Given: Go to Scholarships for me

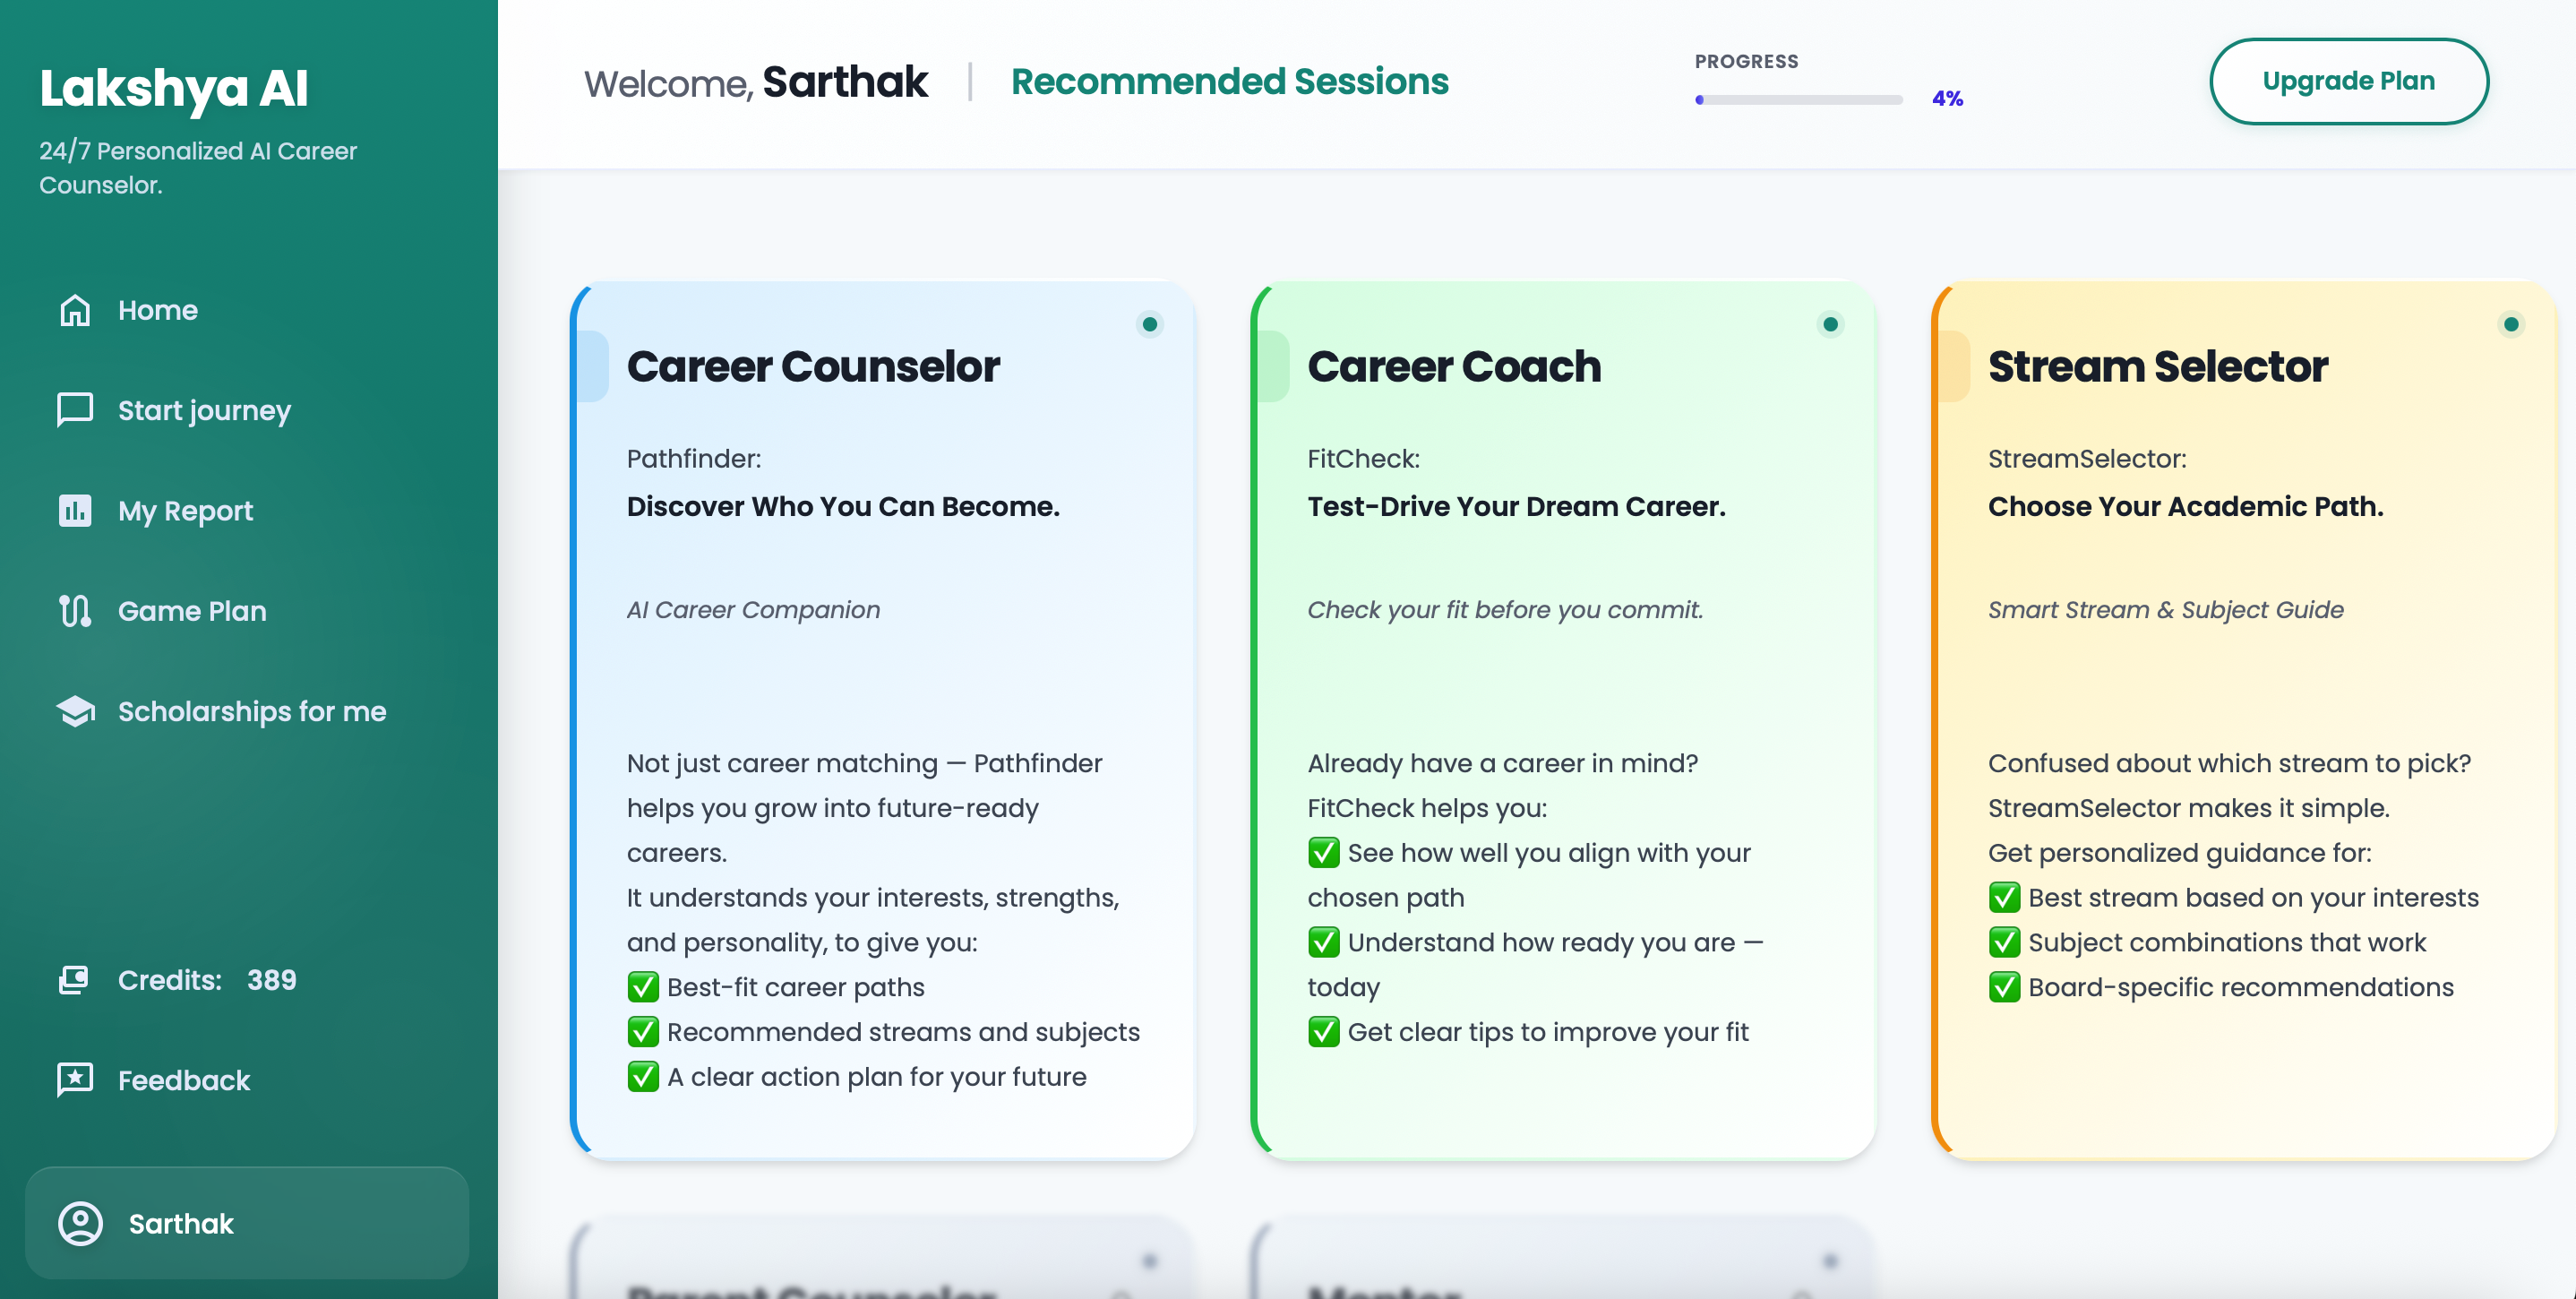Looking at the screenshot, I should click(252, 711).
